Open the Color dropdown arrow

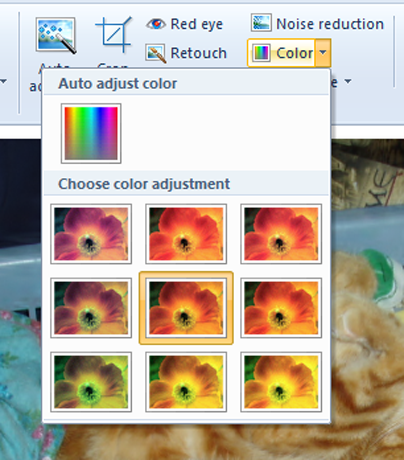coord(323,53)
